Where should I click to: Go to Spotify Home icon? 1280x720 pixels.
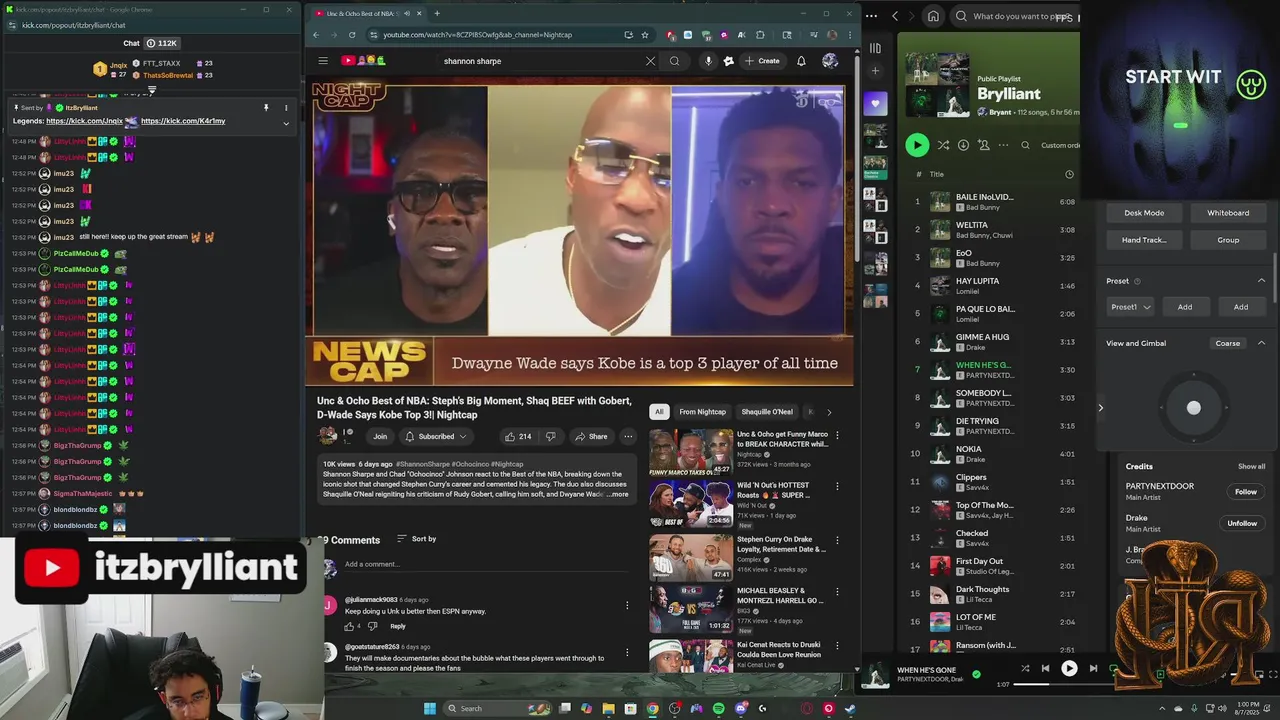[933, 16]
